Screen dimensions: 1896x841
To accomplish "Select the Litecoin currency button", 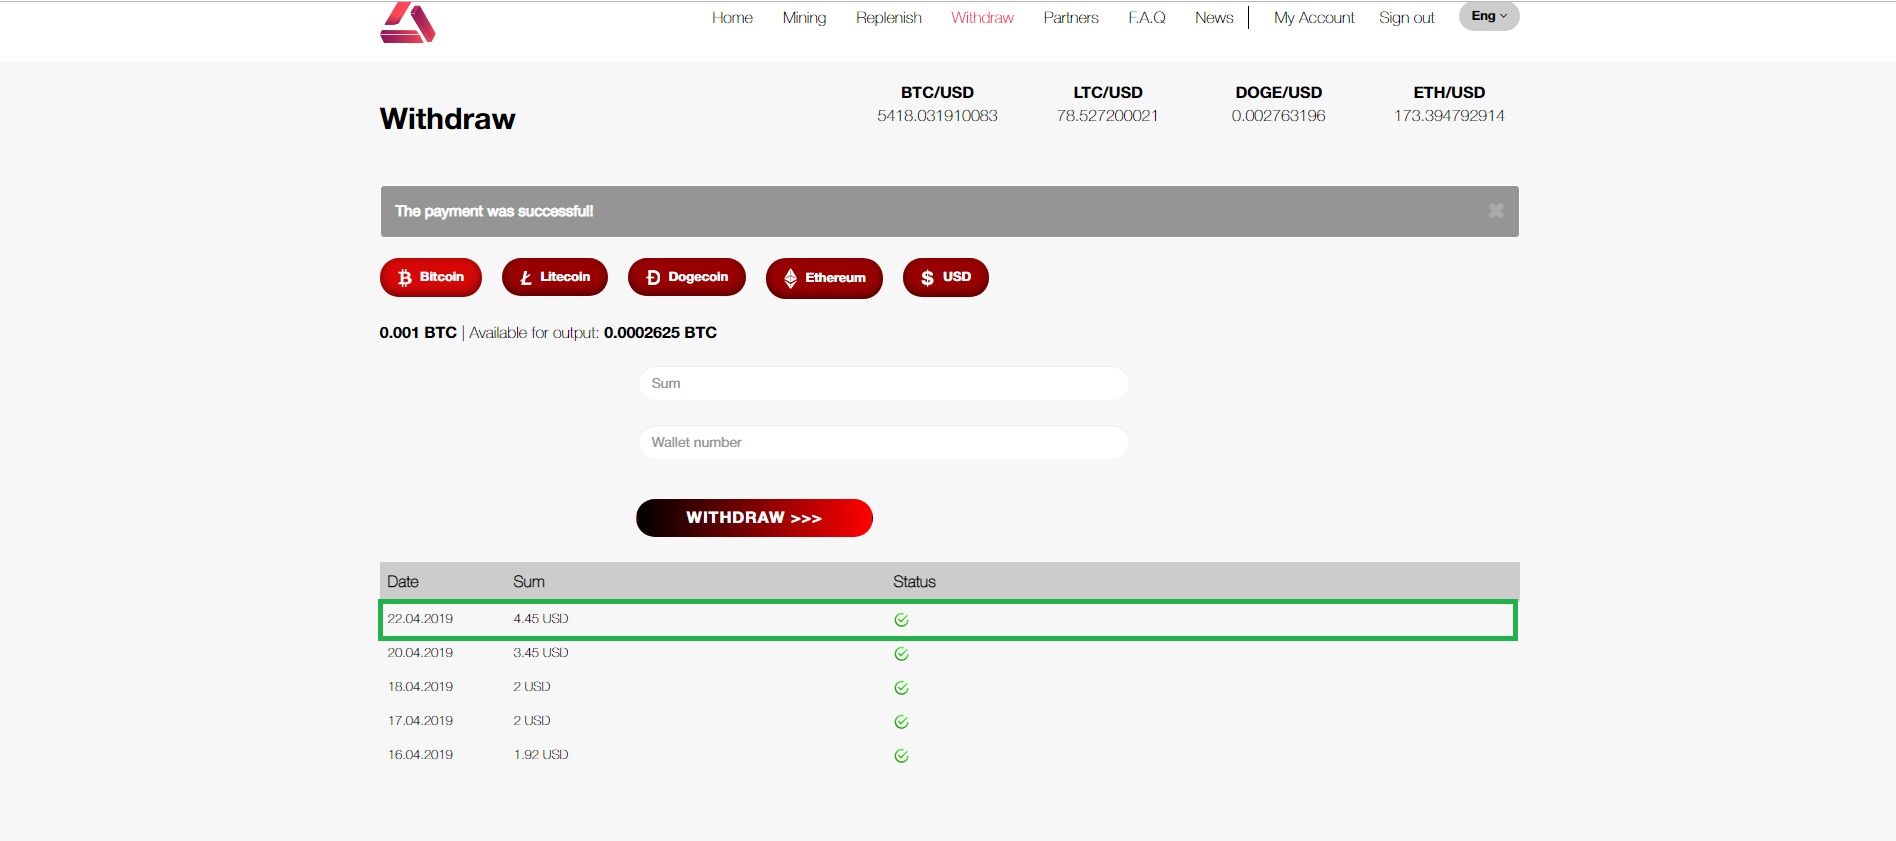I will coord(555,277).
